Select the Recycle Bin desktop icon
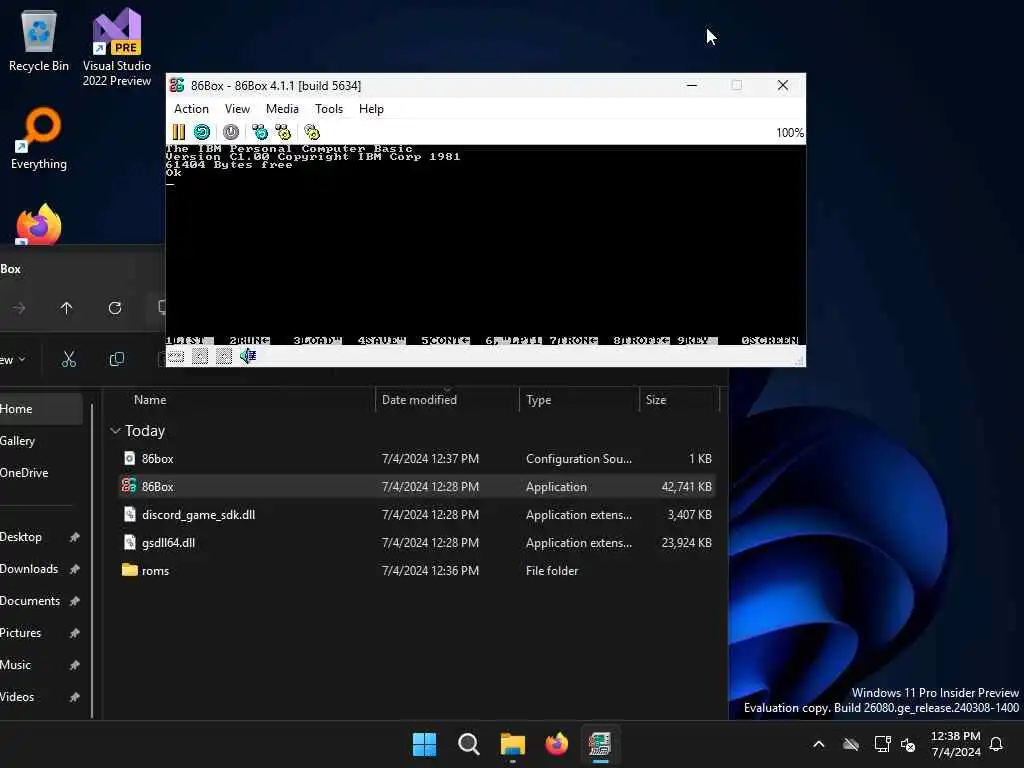 pyautogui.click(x=39, y=40)
